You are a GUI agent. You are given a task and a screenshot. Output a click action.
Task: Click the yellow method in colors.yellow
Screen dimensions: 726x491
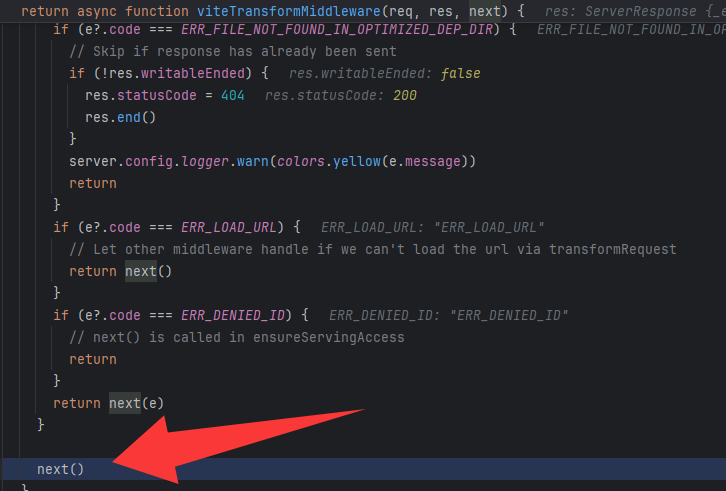(357, 161)
